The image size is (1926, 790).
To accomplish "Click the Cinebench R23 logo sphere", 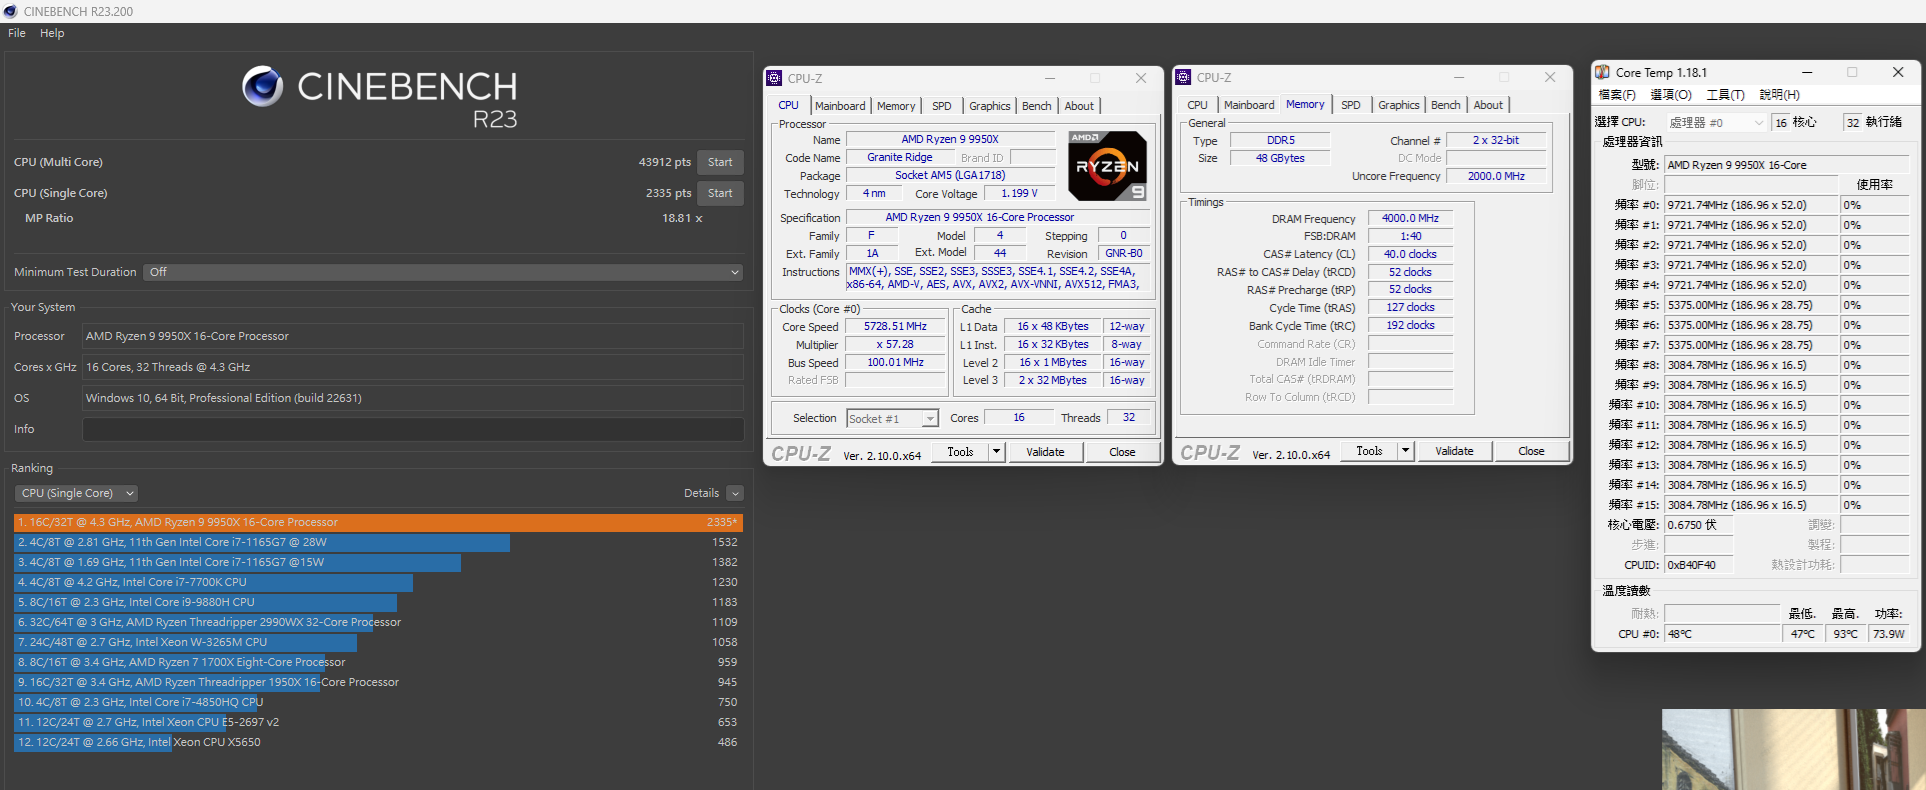I will [x=263, y=87].
